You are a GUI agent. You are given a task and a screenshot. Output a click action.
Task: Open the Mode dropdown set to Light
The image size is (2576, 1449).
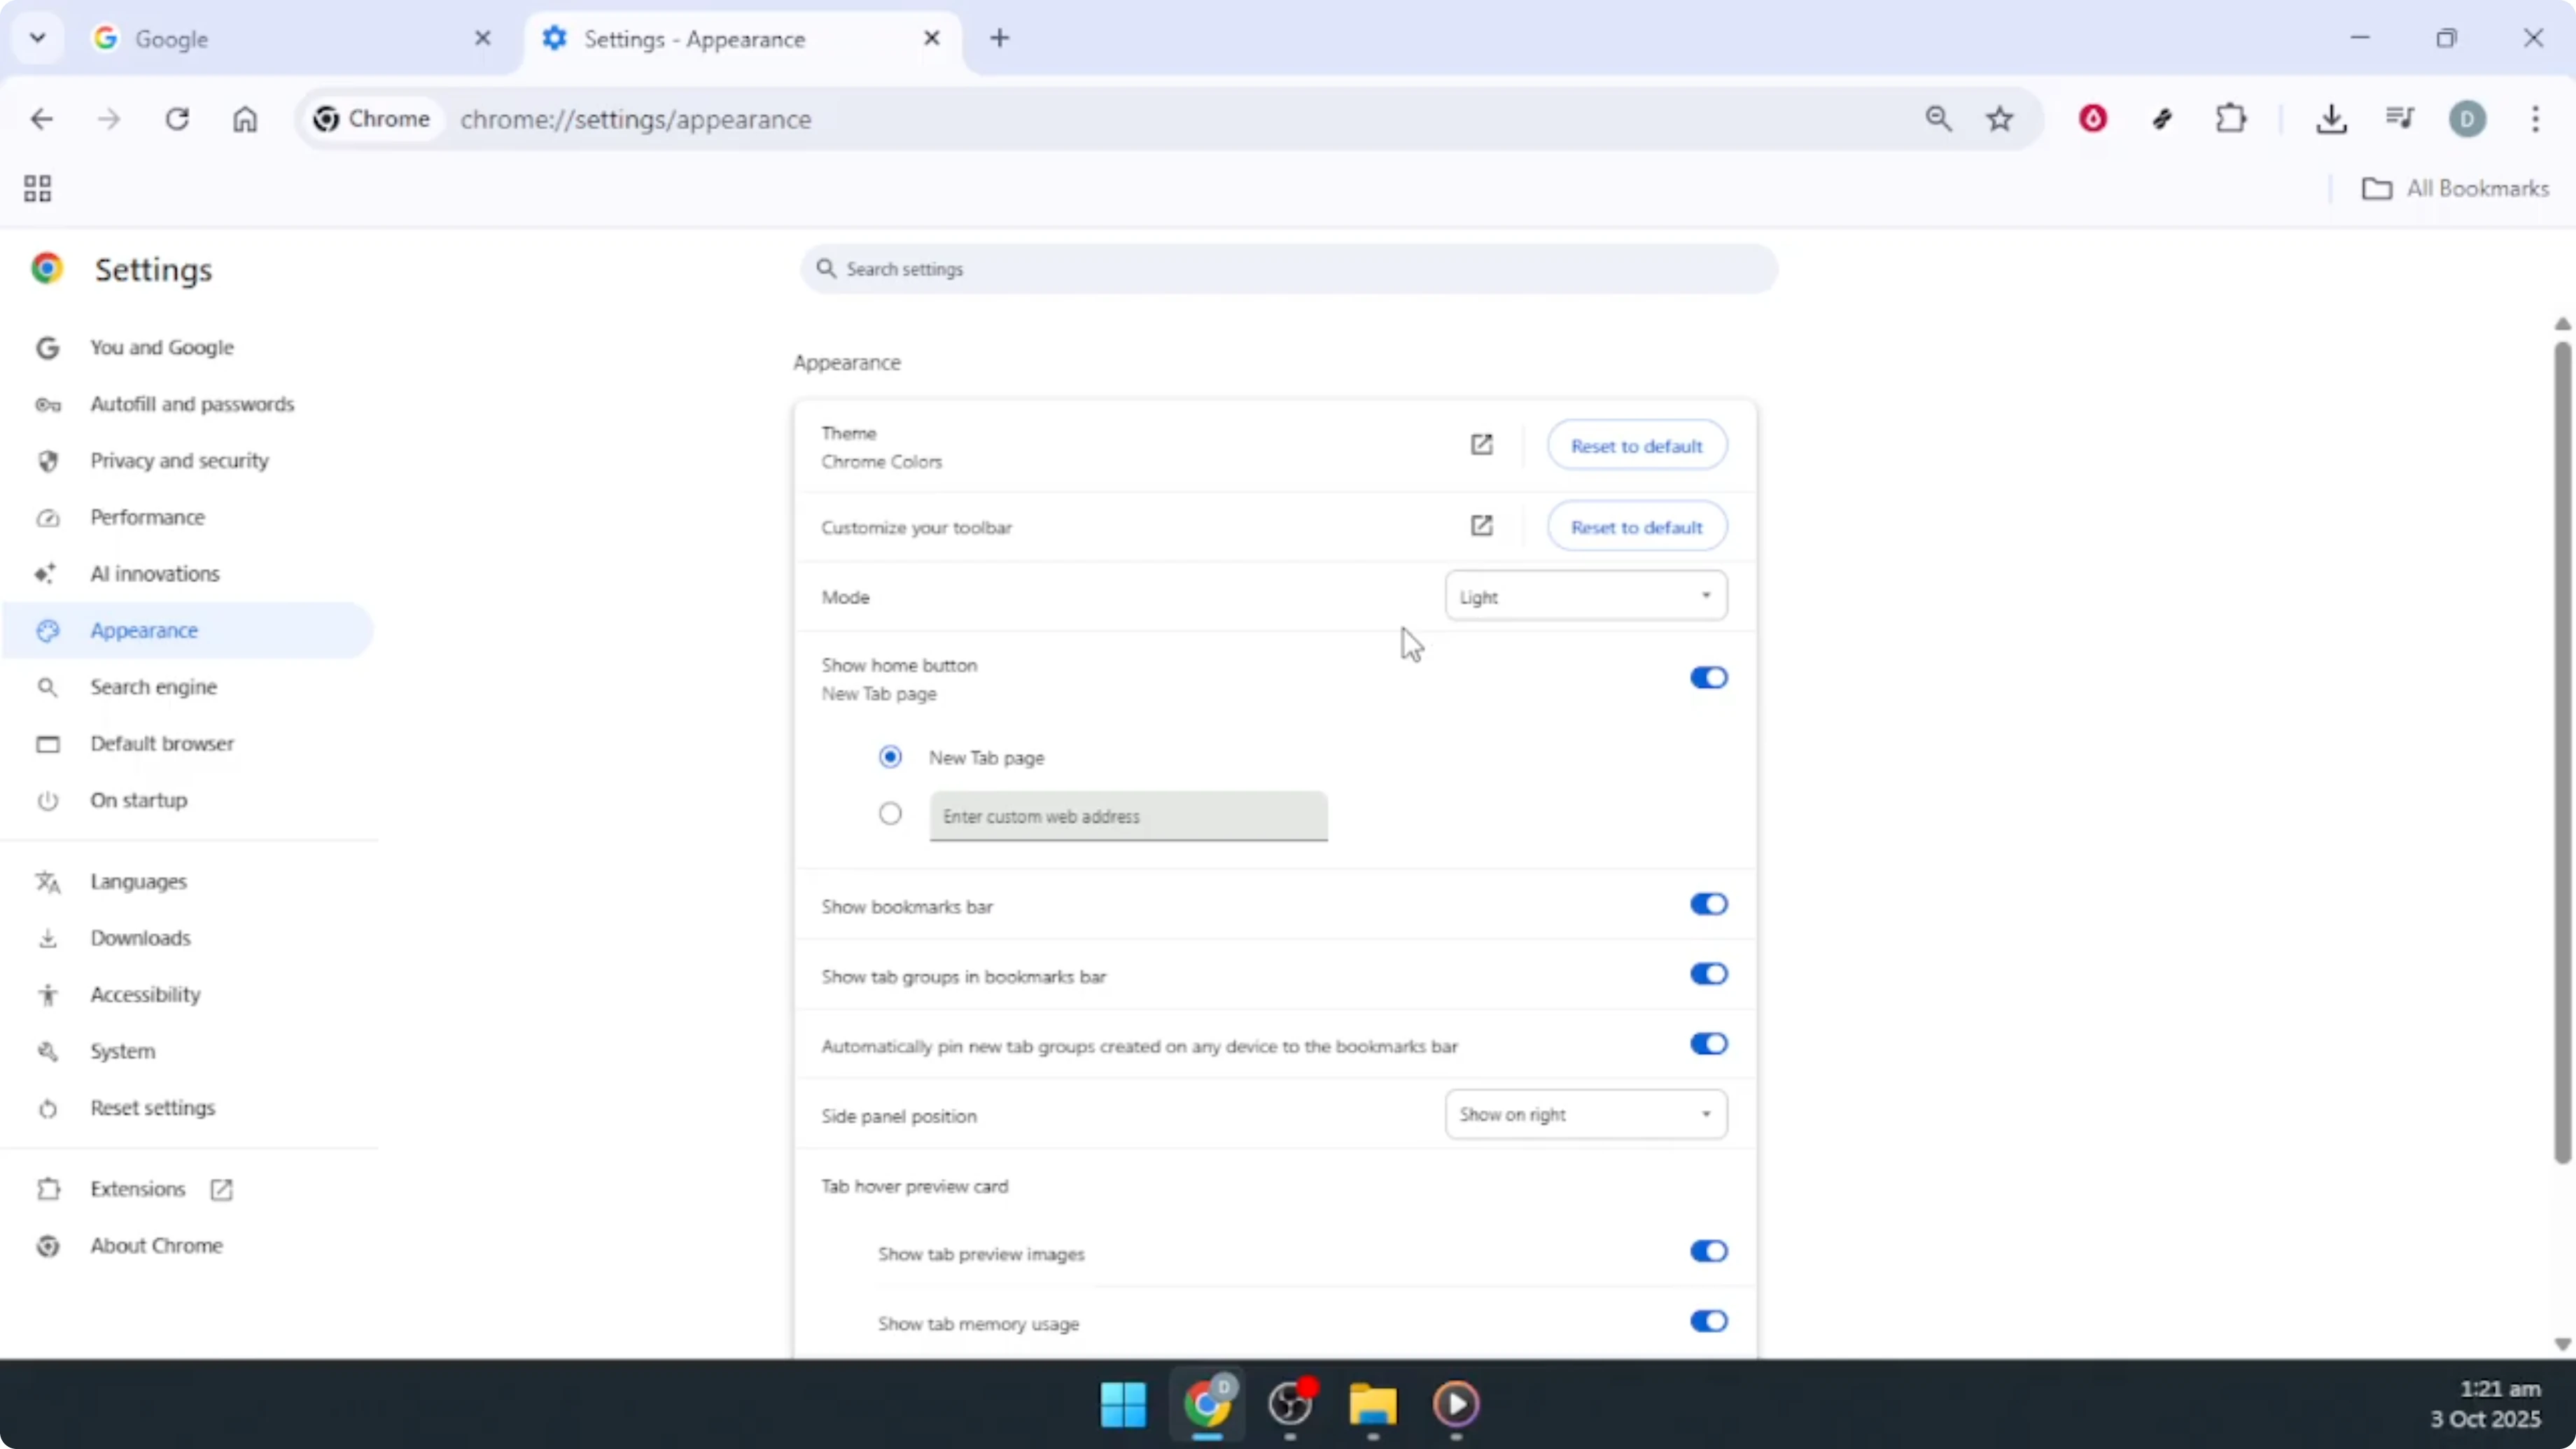tap(1586, 595)
